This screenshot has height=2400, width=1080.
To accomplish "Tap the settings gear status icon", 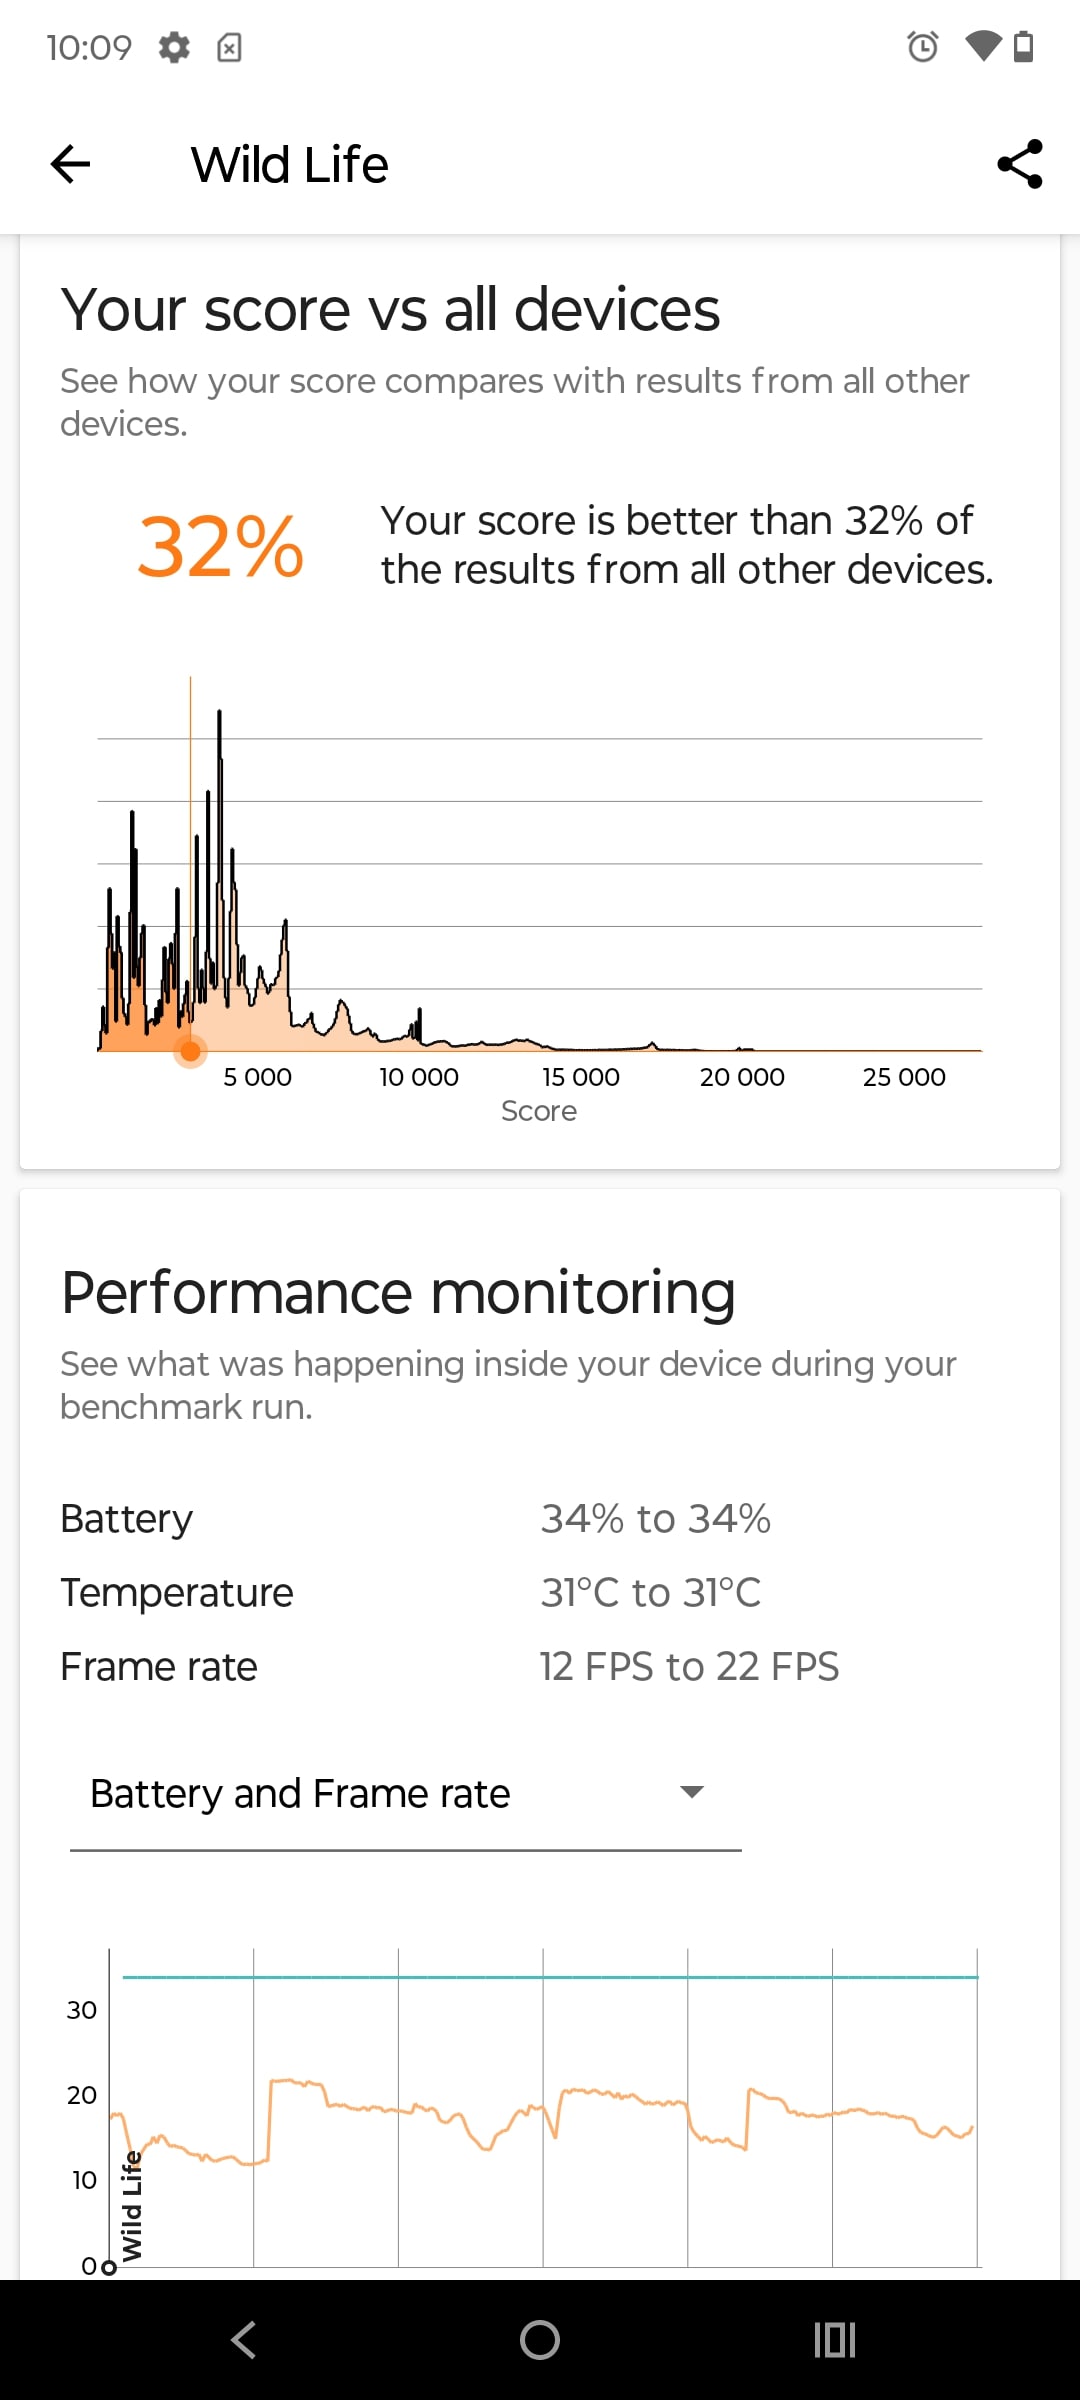I will 174,47.
